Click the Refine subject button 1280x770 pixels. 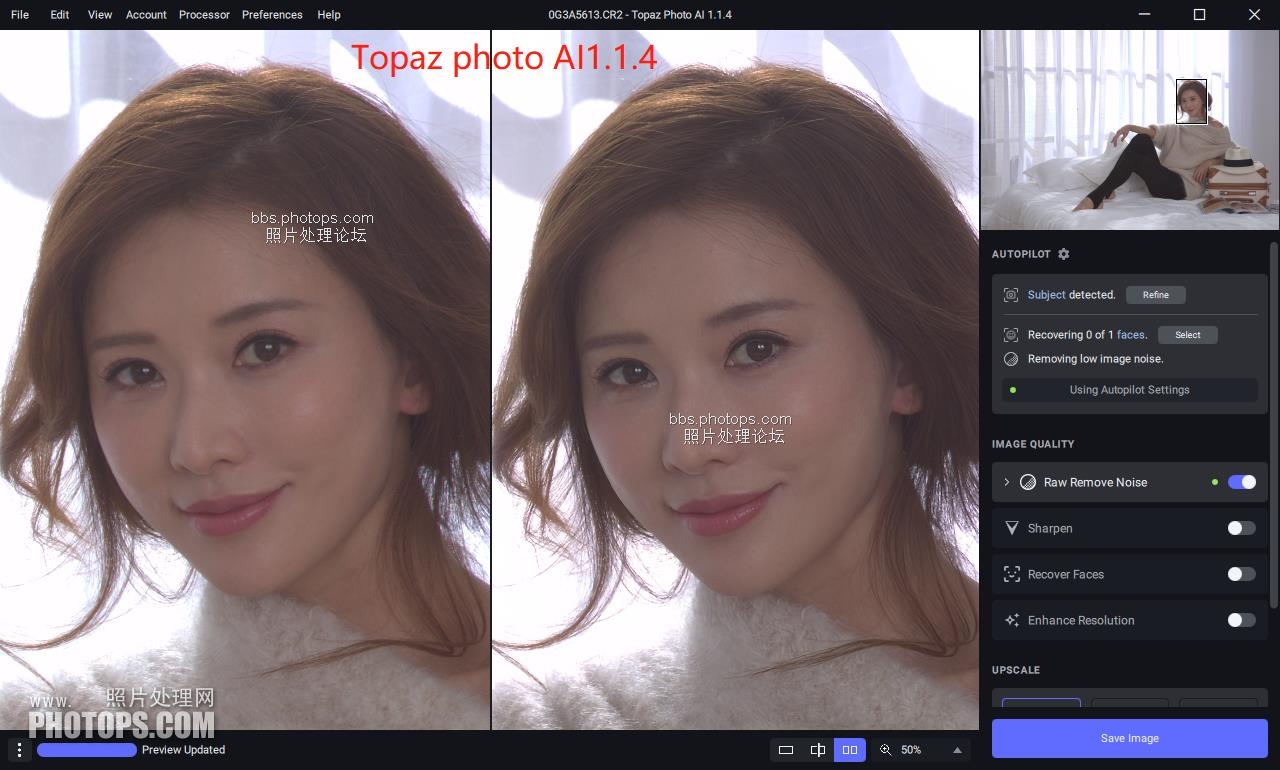(x=1156, y=295)
